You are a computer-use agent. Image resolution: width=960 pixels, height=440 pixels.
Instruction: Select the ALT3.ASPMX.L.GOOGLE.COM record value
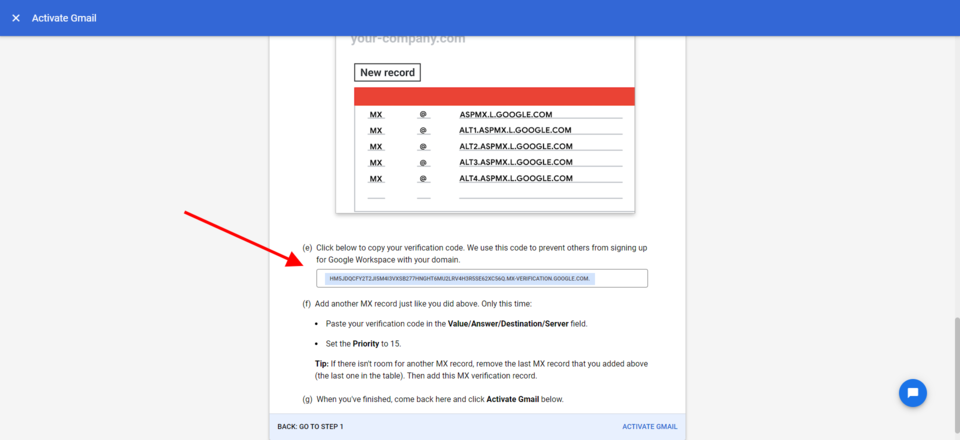[x=515, y=162]
